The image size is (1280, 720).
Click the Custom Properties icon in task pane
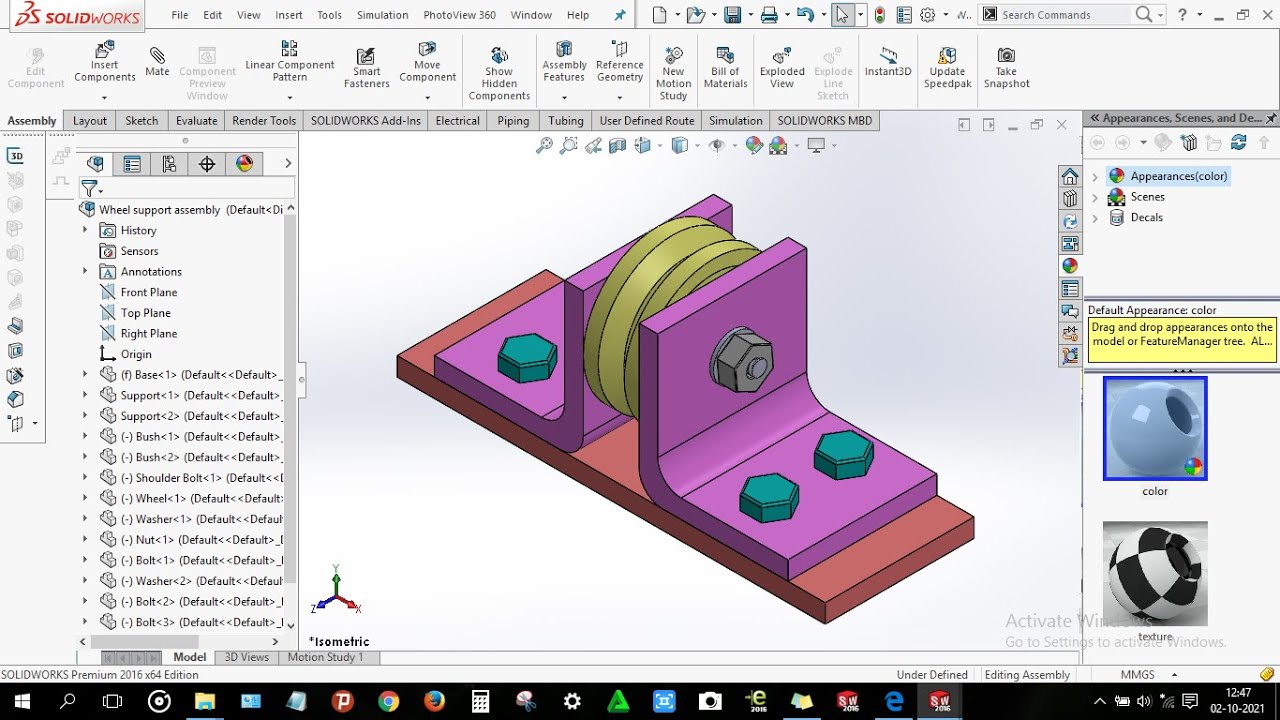(x=1070, y=289)
